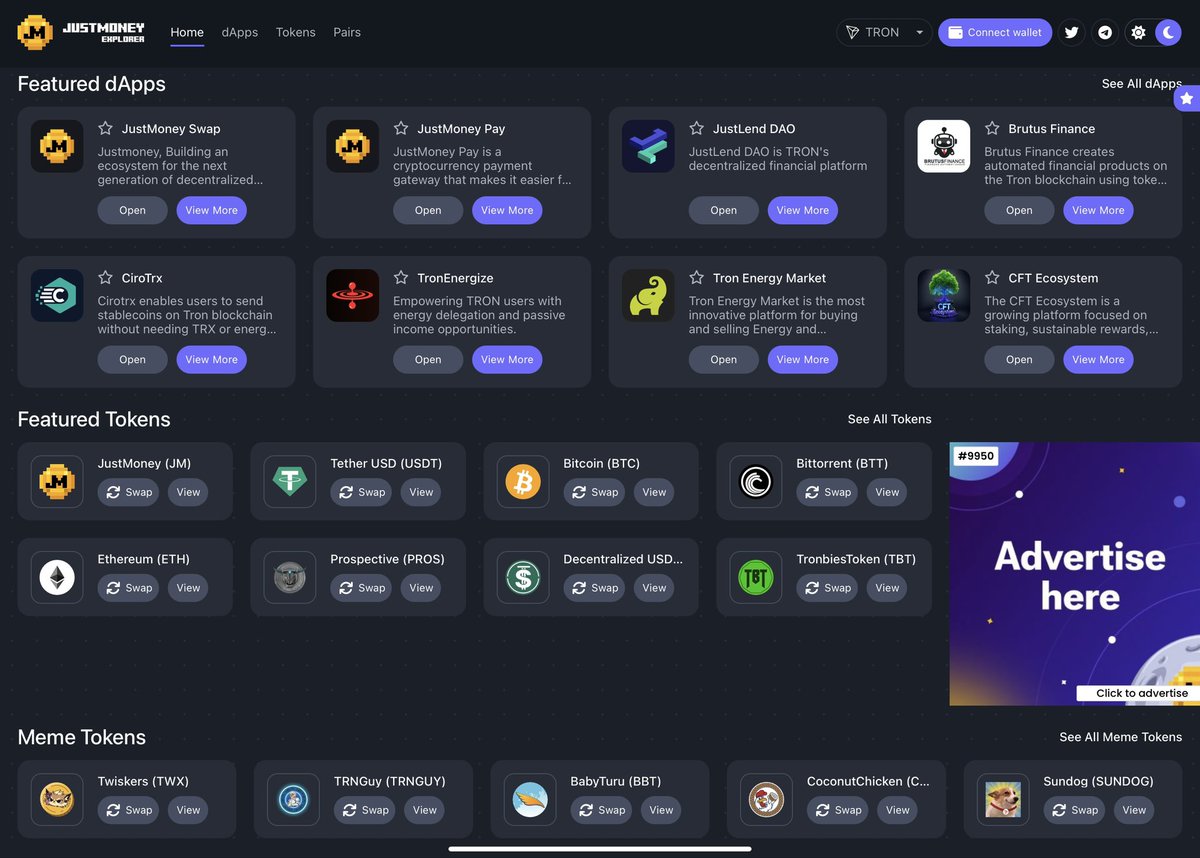1200x858 pixels.
Task: Click See All dApps link
Action: 1142,83
